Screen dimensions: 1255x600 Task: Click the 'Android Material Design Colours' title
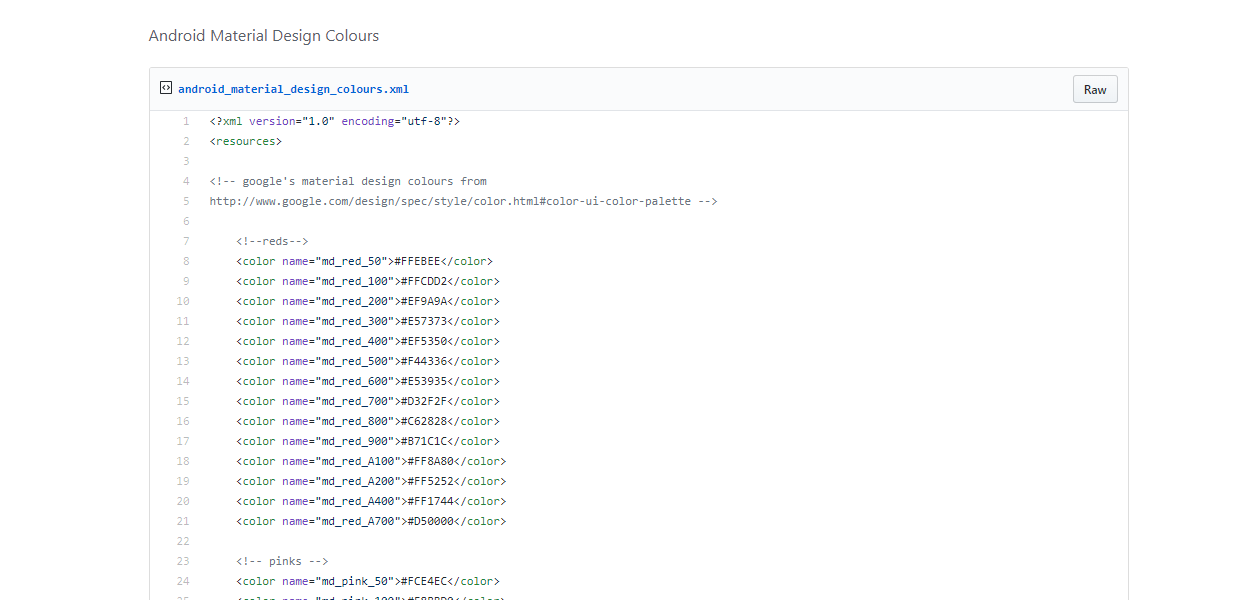tap(264, 36)
